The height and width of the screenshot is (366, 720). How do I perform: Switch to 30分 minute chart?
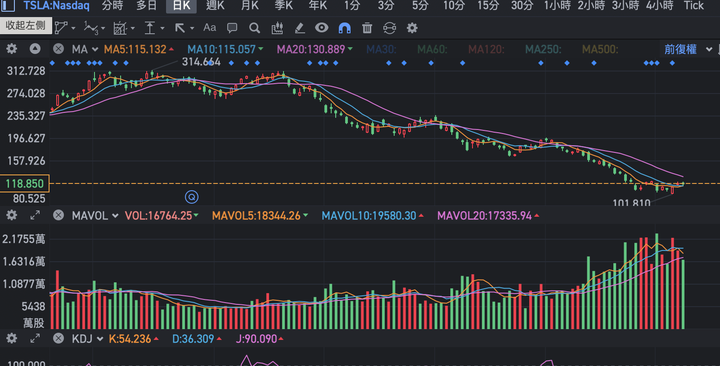click(522, 6)
